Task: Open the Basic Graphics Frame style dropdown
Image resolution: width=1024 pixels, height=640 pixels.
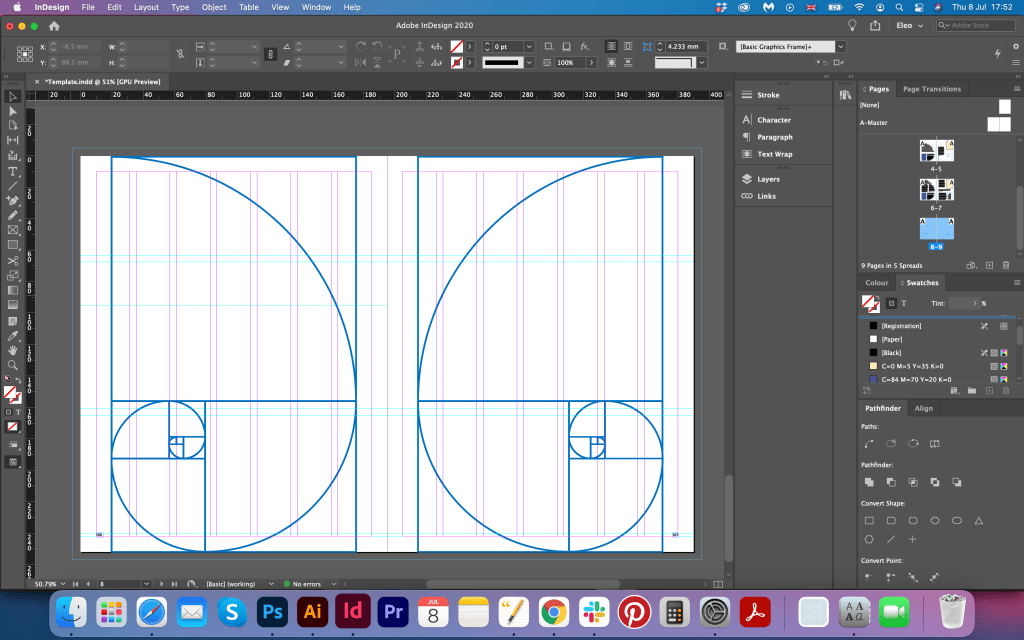Action: [x=840, y=47]
